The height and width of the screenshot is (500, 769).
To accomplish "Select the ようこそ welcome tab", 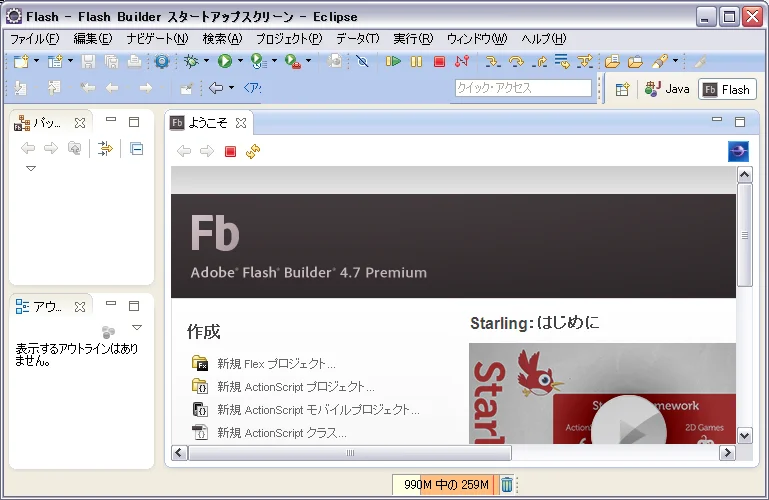I will [x=207, y=123].
